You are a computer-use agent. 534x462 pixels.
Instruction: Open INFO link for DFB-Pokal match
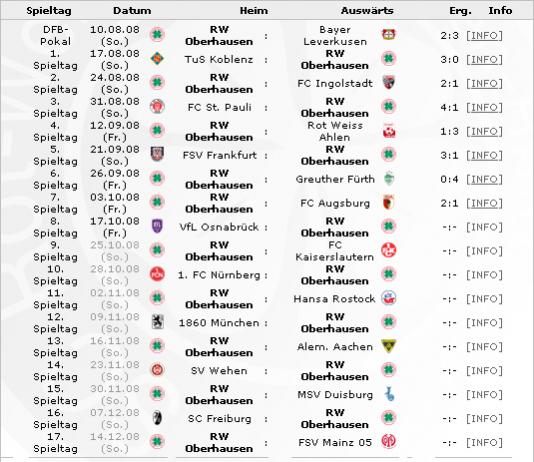[x=484, y=36]
